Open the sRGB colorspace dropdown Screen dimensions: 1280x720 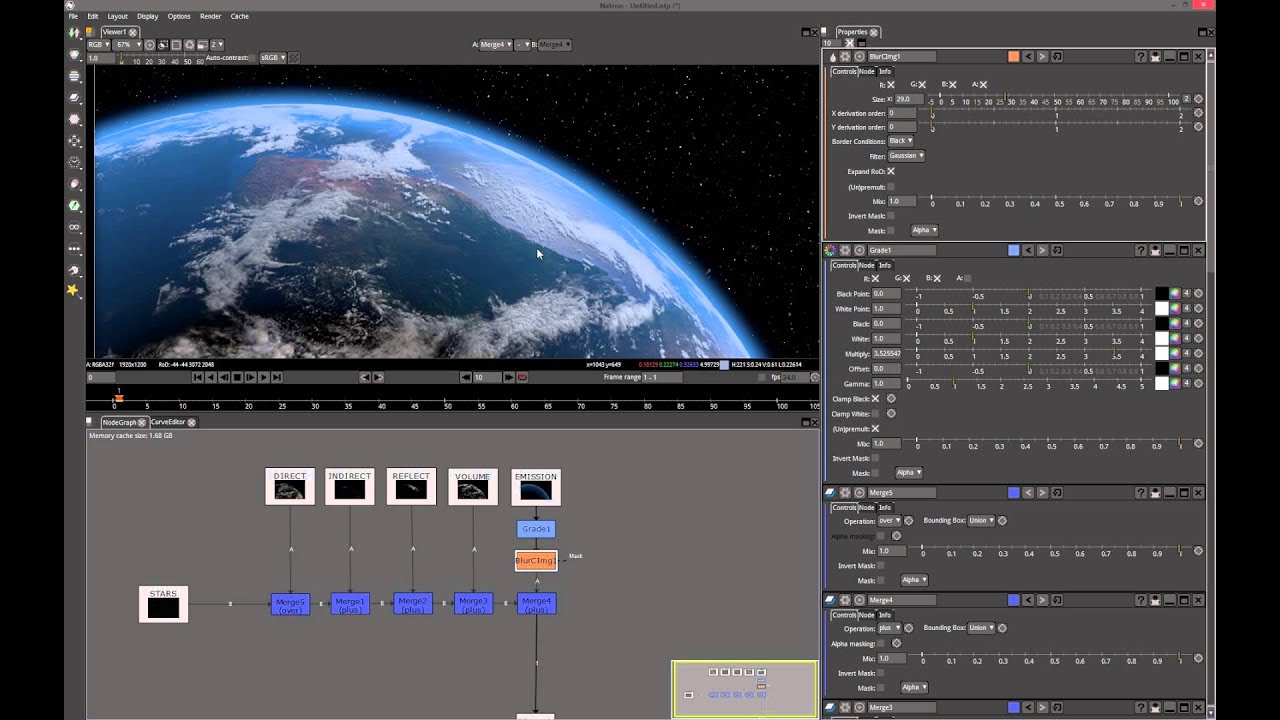point(273,58)
